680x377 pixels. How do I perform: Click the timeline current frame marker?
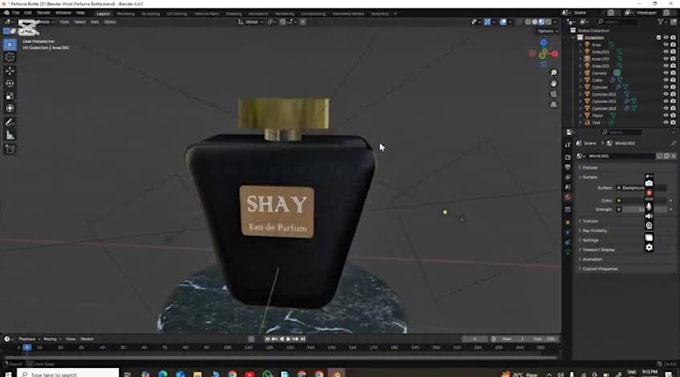coord(27,347)
